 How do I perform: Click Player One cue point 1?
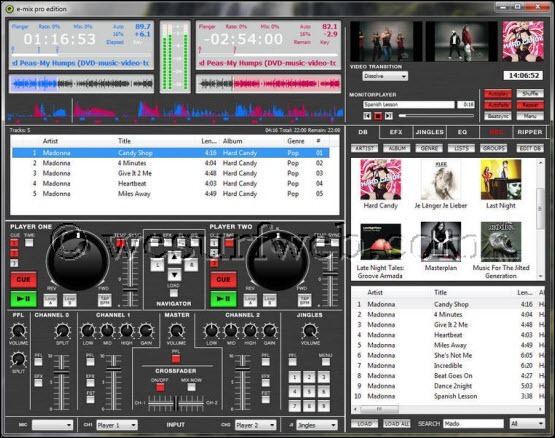14,243
